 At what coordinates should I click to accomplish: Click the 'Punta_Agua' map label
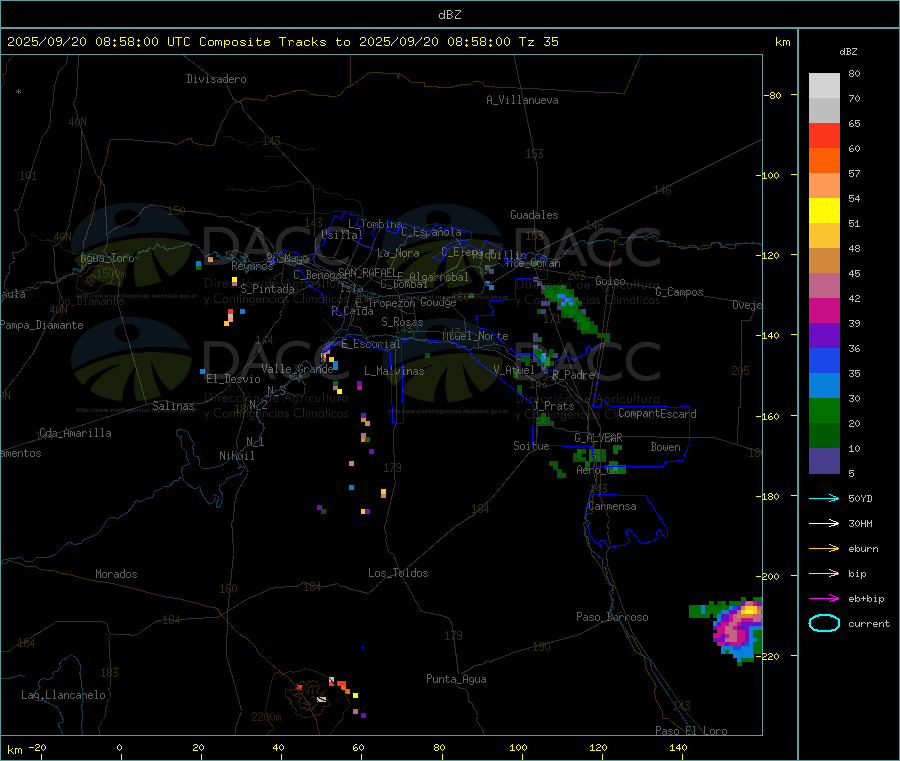[456, 679]
